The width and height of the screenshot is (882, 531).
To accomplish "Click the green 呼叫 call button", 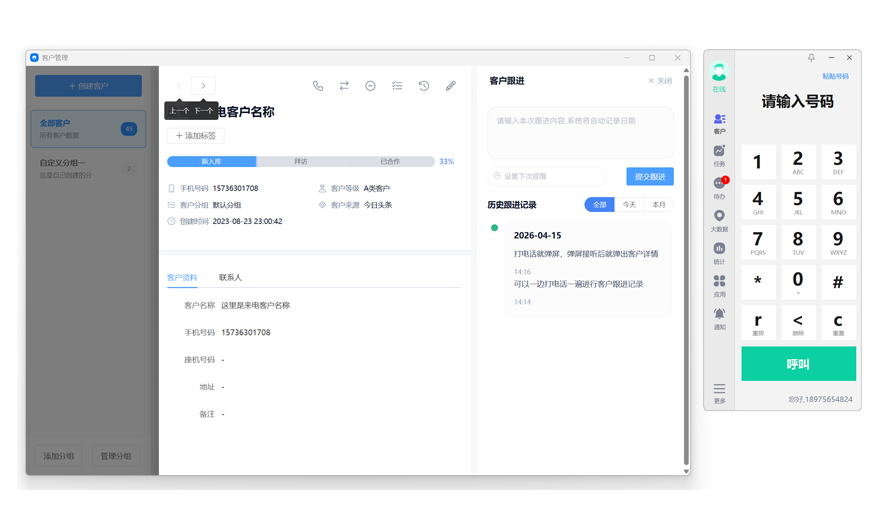I will tap(798, 364).
